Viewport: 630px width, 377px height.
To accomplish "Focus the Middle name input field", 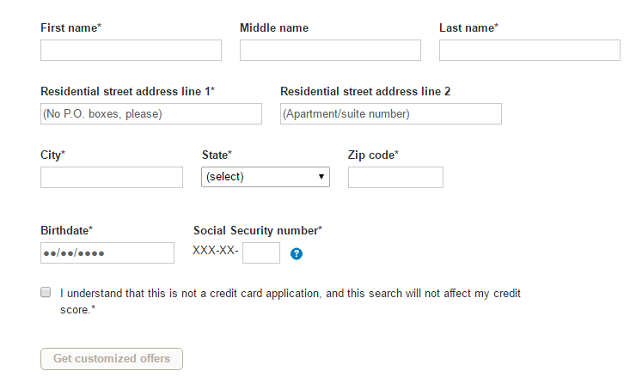I will [330, 50].
